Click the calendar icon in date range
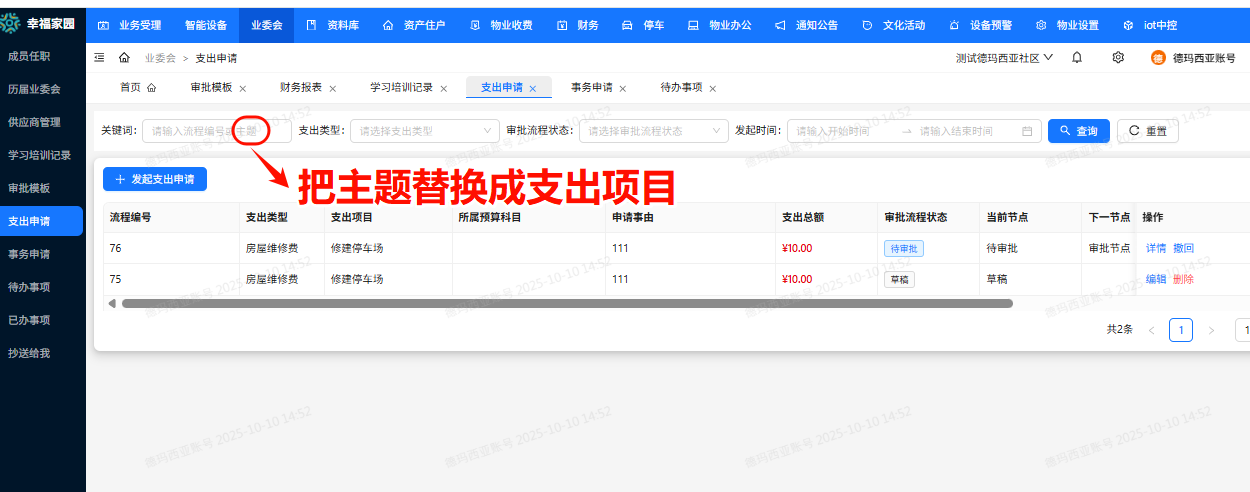 (x=1027, y=131)
